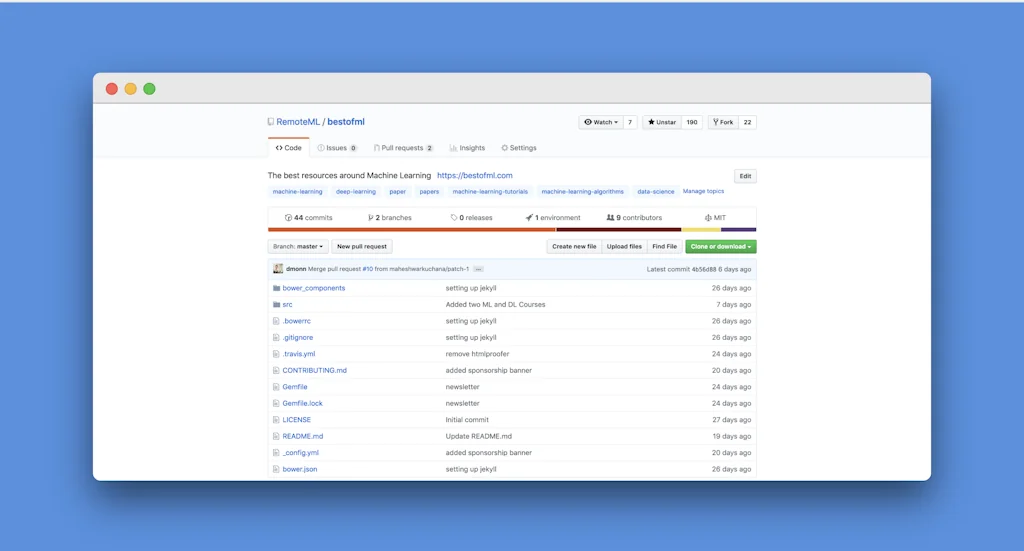Open the Clone or download dropdown

(721, 247)
